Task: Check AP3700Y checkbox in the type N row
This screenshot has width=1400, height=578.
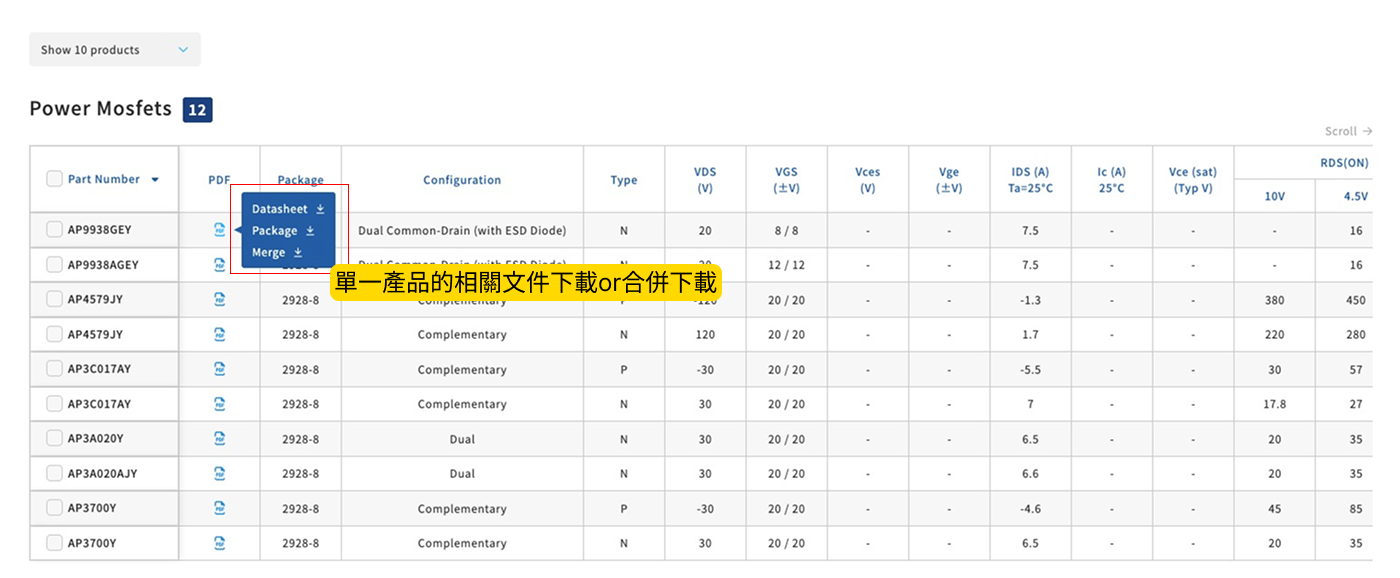Action: (54, 543)
